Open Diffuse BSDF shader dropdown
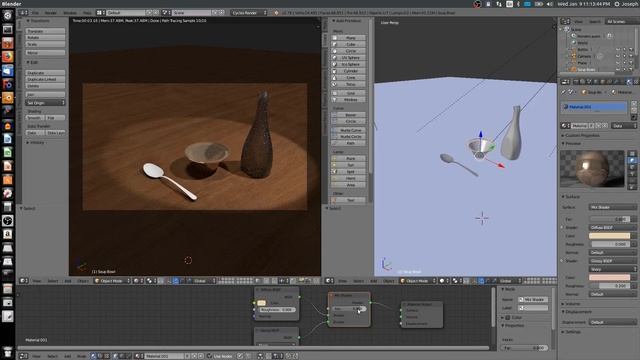The height and width of the screenshot is (360, 640). pos(613,227)
